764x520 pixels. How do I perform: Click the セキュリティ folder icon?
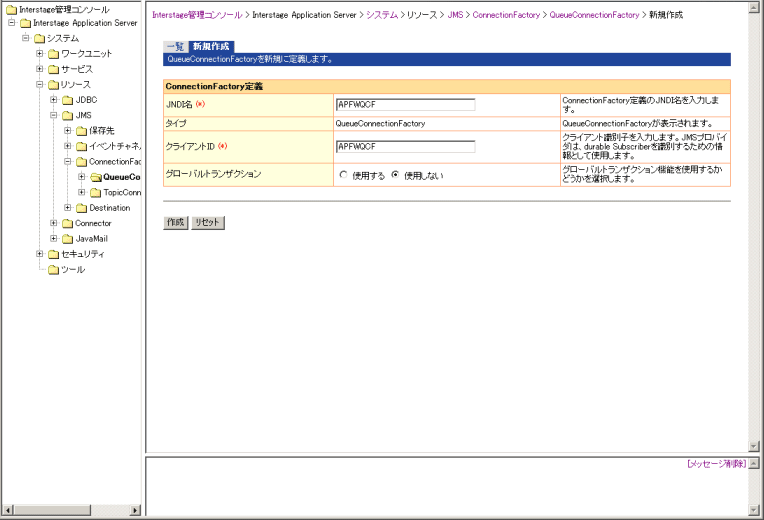[x=54, y=254]
